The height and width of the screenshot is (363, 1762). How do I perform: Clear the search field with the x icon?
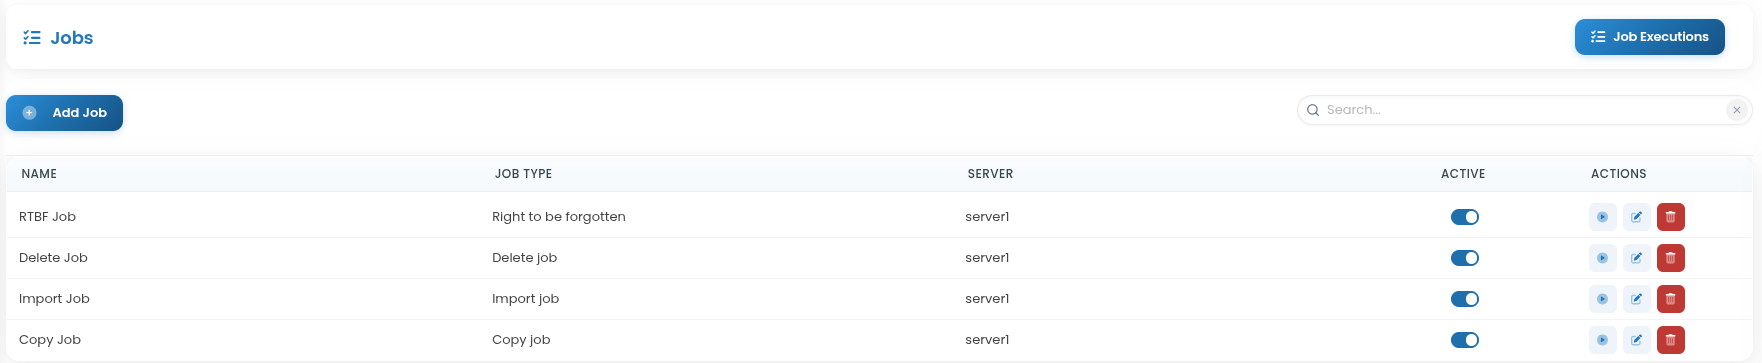[1737, 110]
